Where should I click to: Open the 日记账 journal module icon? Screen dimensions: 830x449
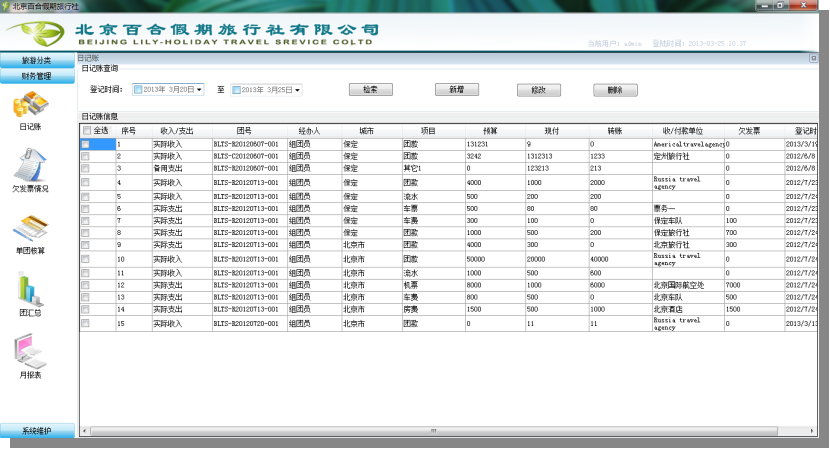(x=30, y=105)
